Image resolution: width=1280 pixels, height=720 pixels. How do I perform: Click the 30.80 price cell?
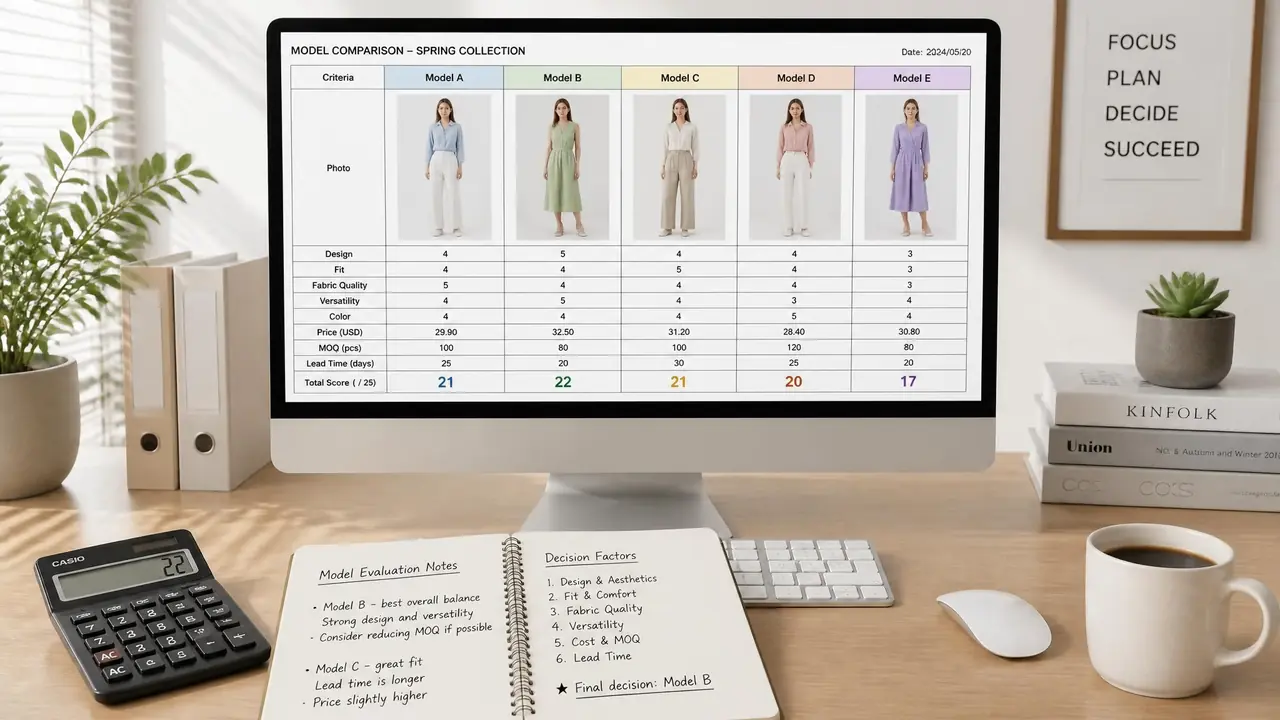(909, 332)
